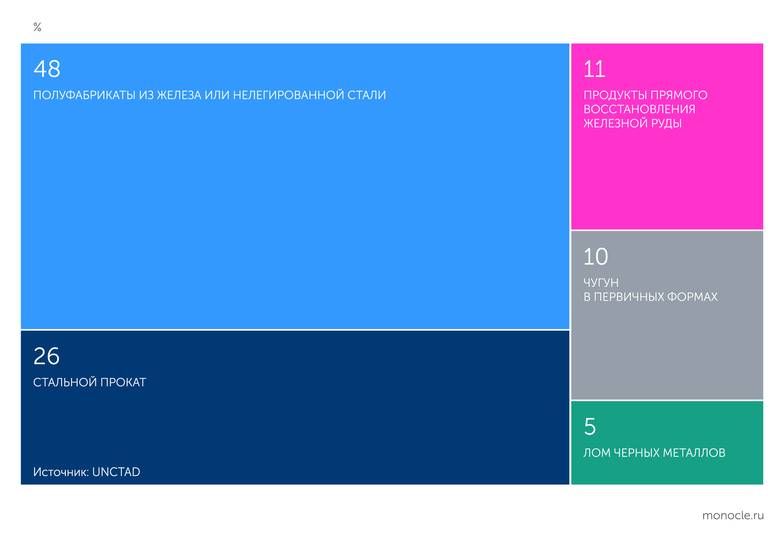
Task: Select the 'ПРОДУКТЫ ПРЯМОГО' text line
Action: click(x=645, y=95)
